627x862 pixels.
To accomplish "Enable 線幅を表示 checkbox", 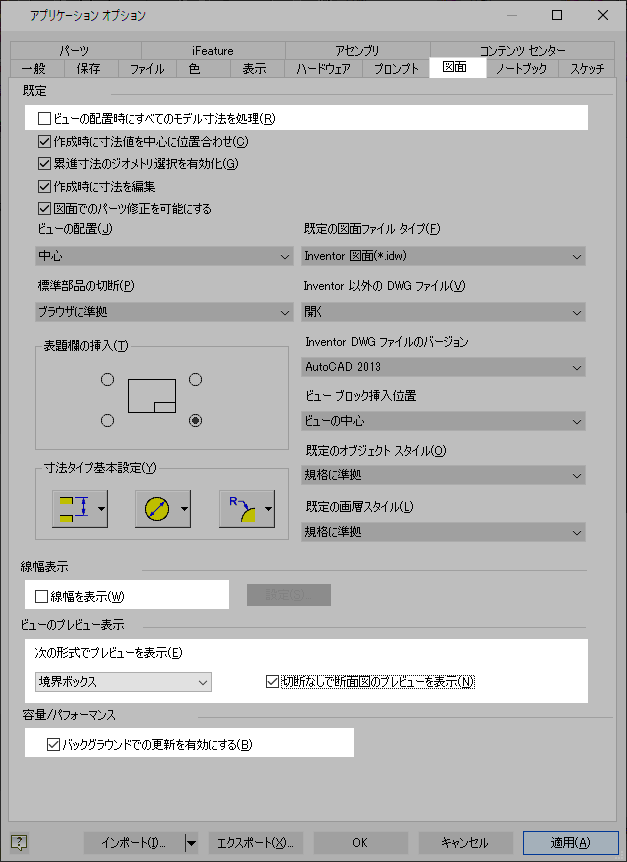I will 41,596.
